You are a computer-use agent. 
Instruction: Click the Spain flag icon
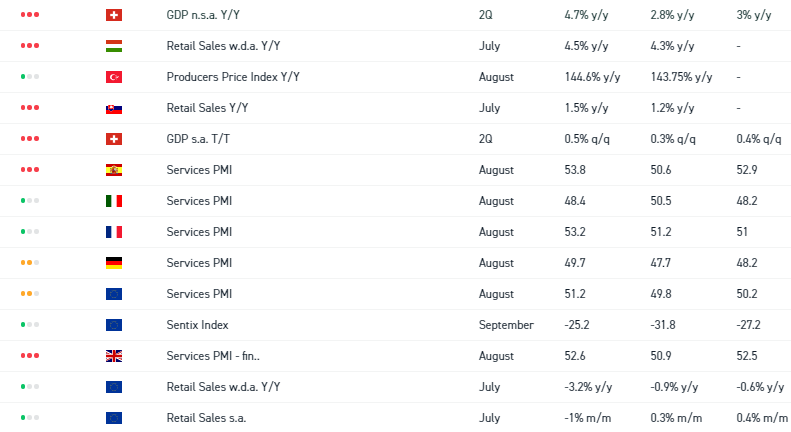point(113,170)
